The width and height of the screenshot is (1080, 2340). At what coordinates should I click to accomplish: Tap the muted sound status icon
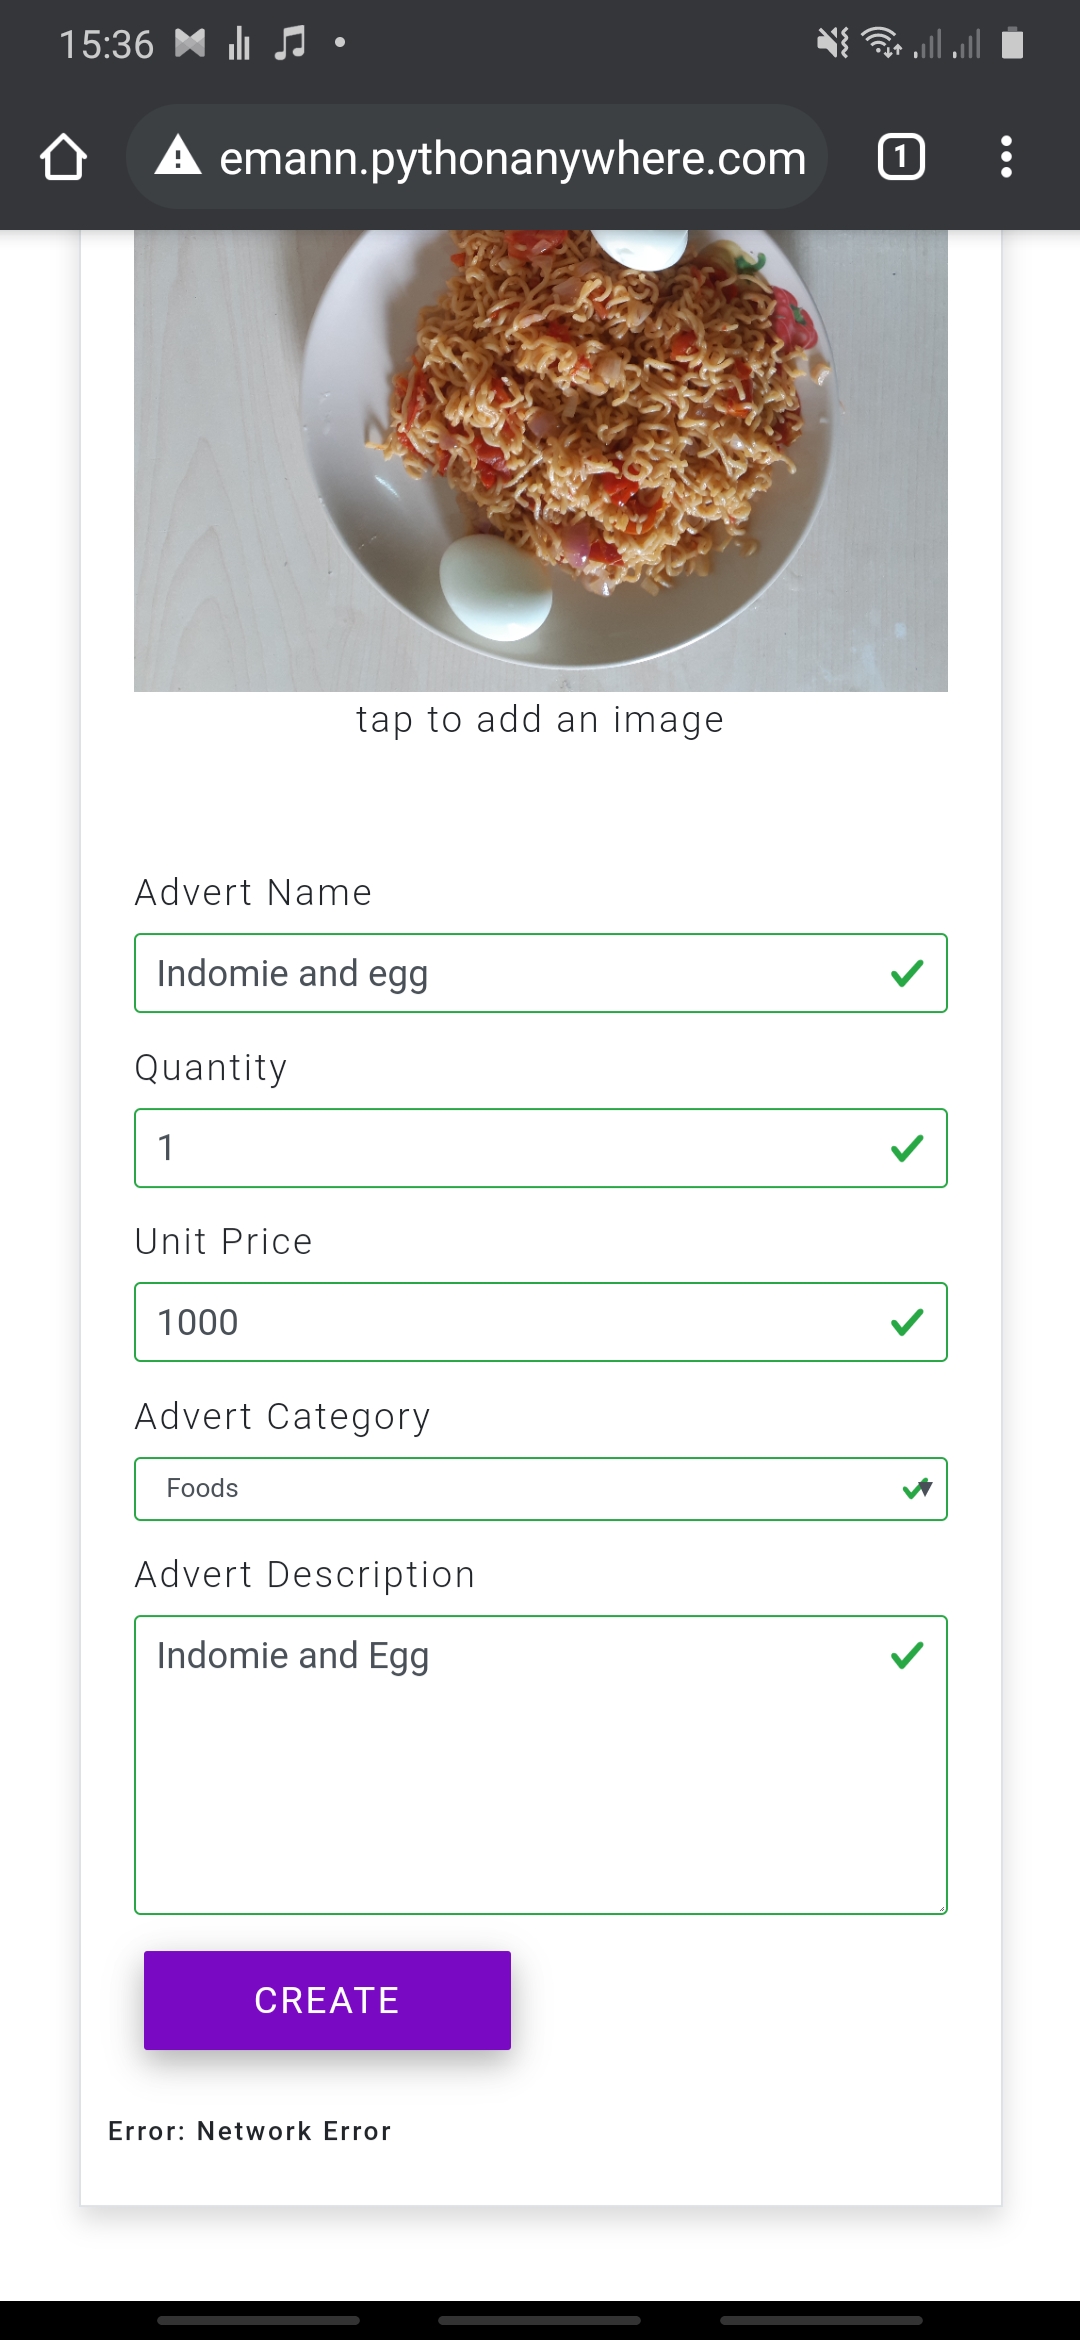tap(832, 43)
